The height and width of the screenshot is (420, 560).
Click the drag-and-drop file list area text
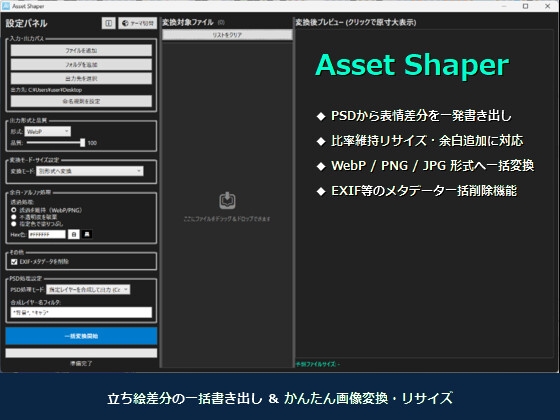pyautogui.click(x=227, y=219)
